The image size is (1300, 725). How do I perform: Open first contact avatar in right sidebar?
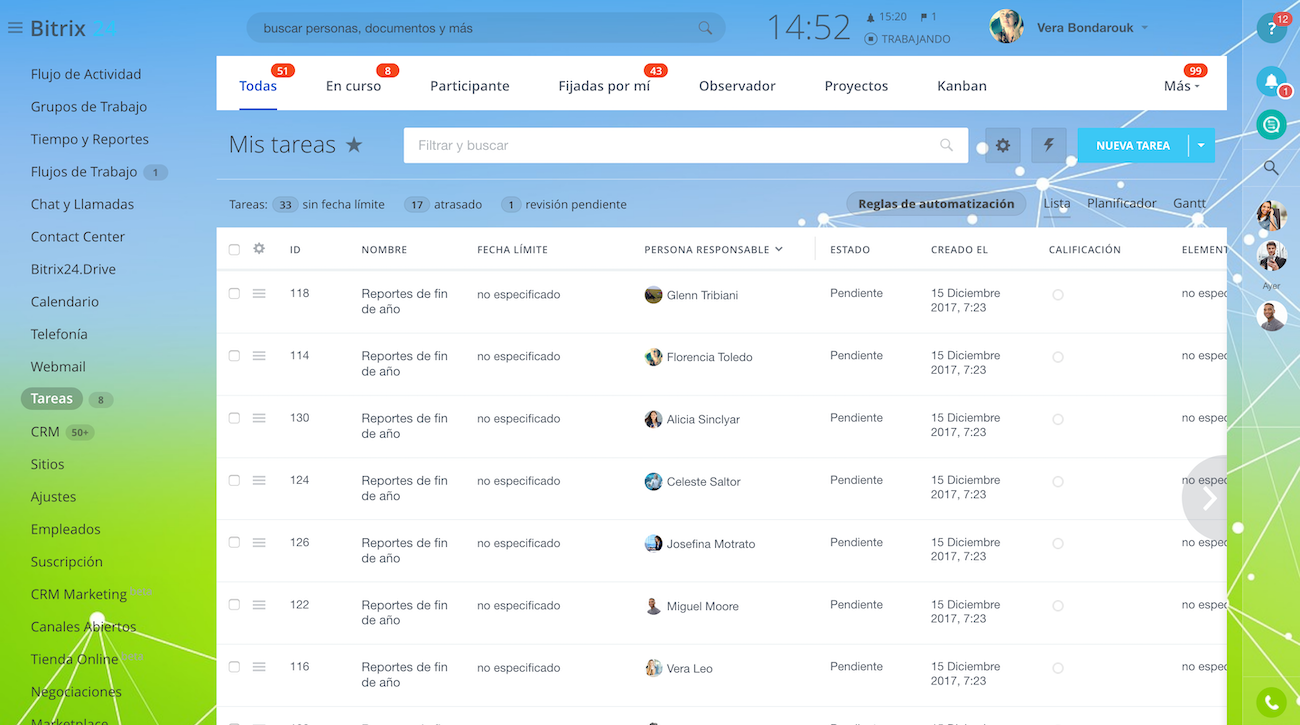click(1271, 215)
